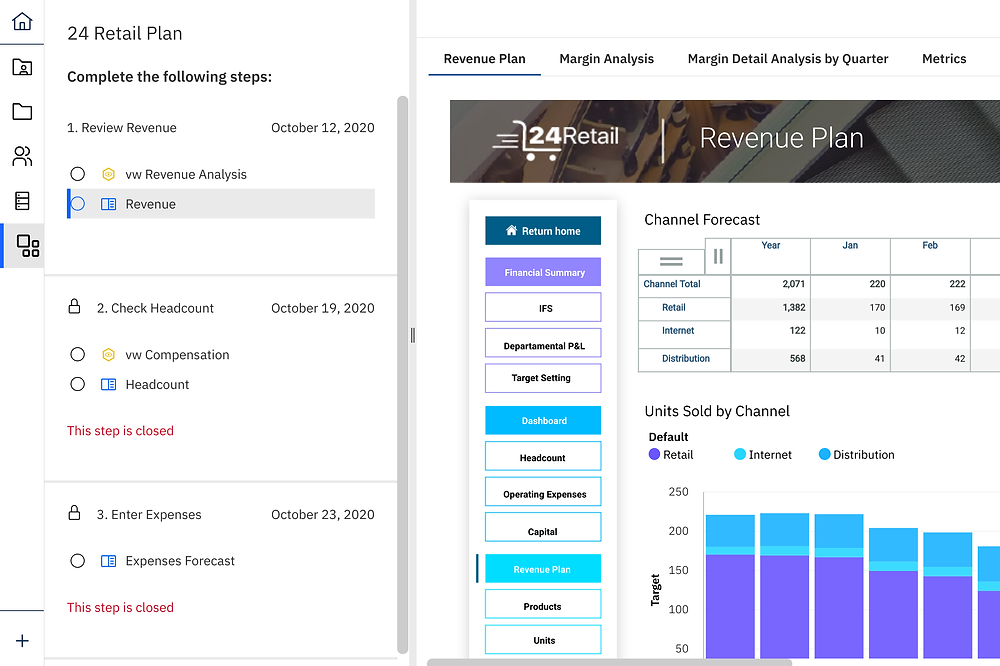Switch to the Metrics tab
Viewport: 1000px width, 666px height.
(944, 59)
